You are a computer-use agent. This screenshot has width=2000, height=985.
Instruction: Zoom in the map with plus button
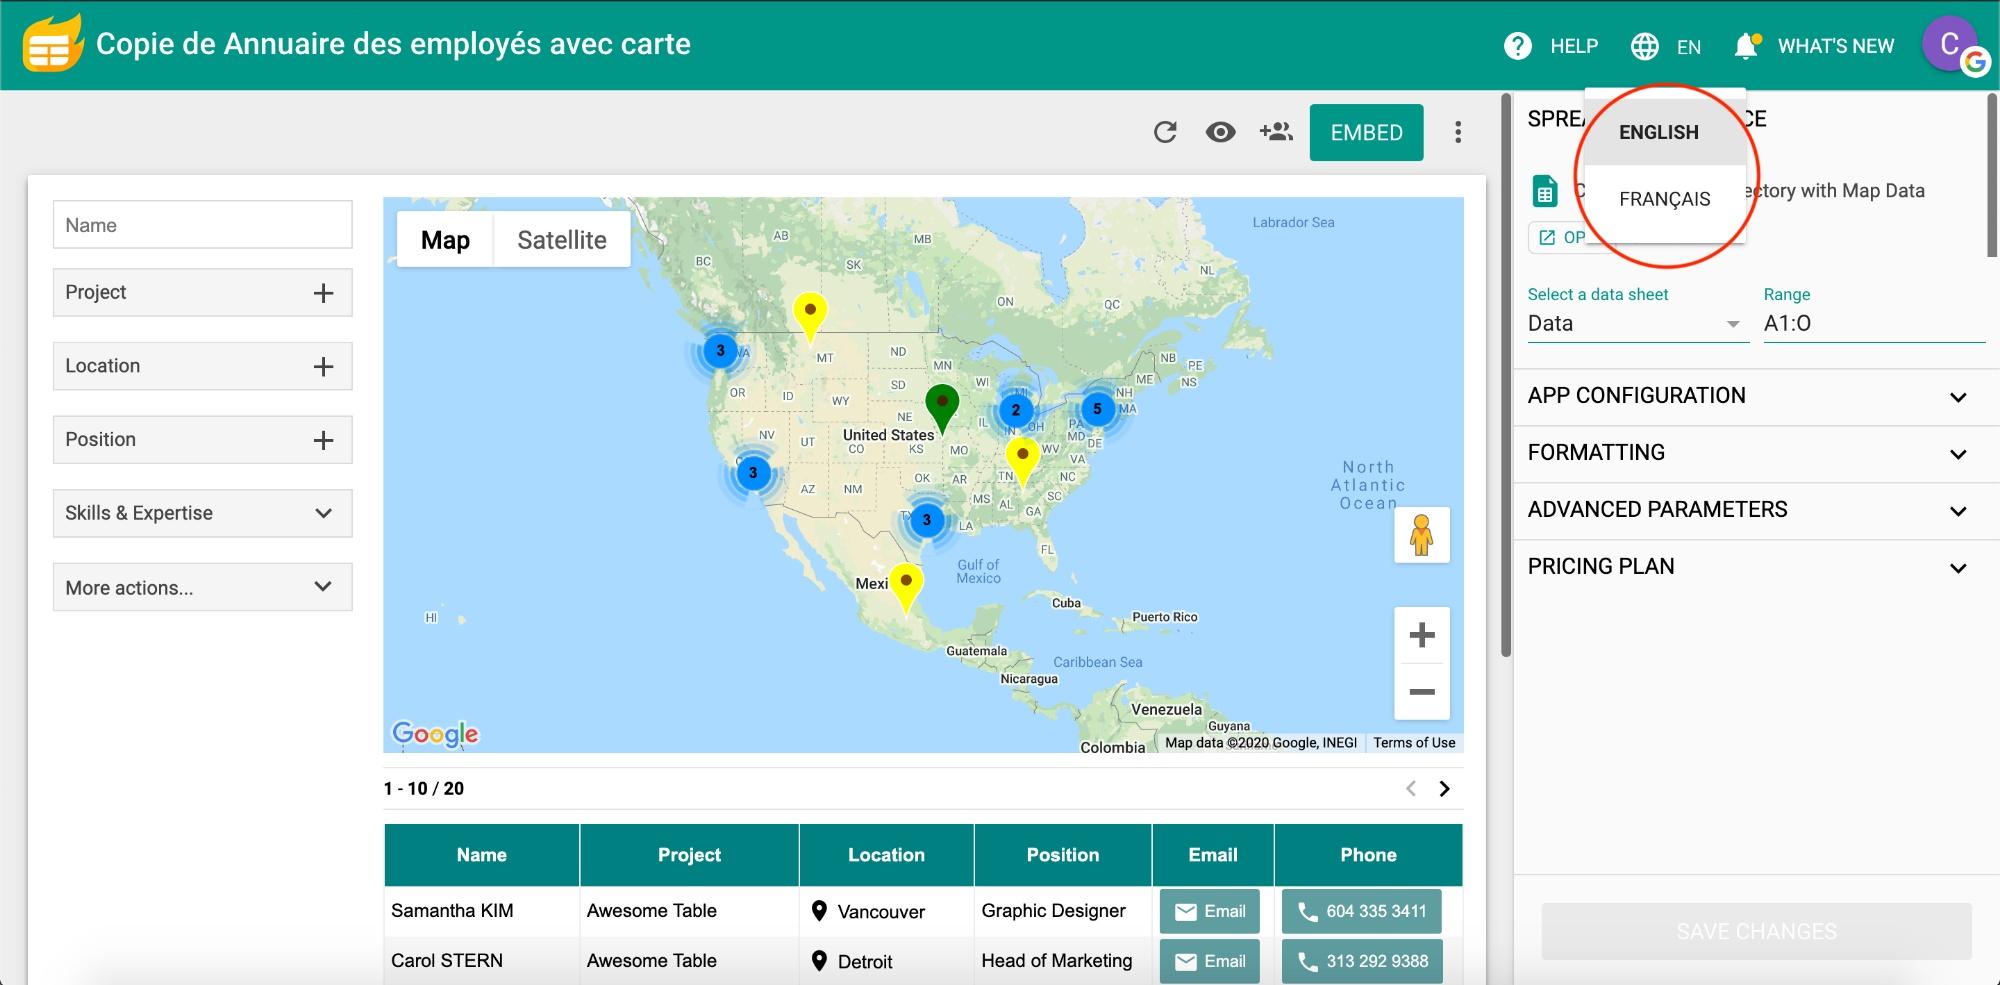[1422, 635]
